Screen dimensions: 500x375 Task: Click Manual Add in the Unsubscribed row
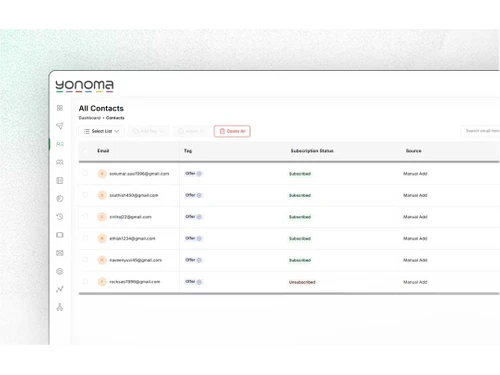coord(415,282)
